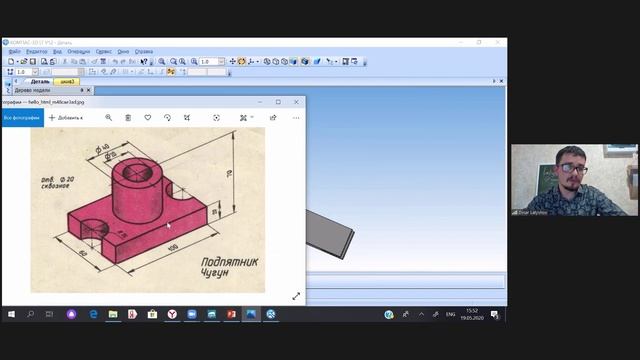Select the Rotate view tool
This screenshot has height=360, width=640.
coord(241,62)
